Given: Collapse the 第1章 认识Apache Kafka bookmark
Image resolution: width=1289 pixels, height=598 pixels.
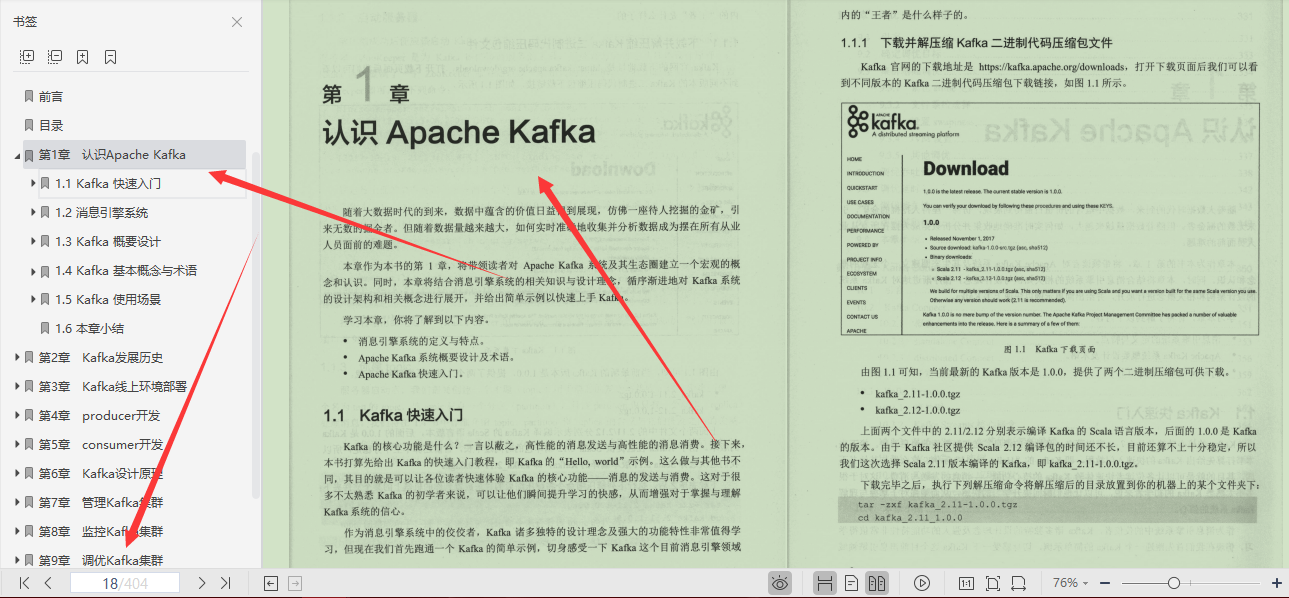Looking at the screenshot, I should point(17,155).
